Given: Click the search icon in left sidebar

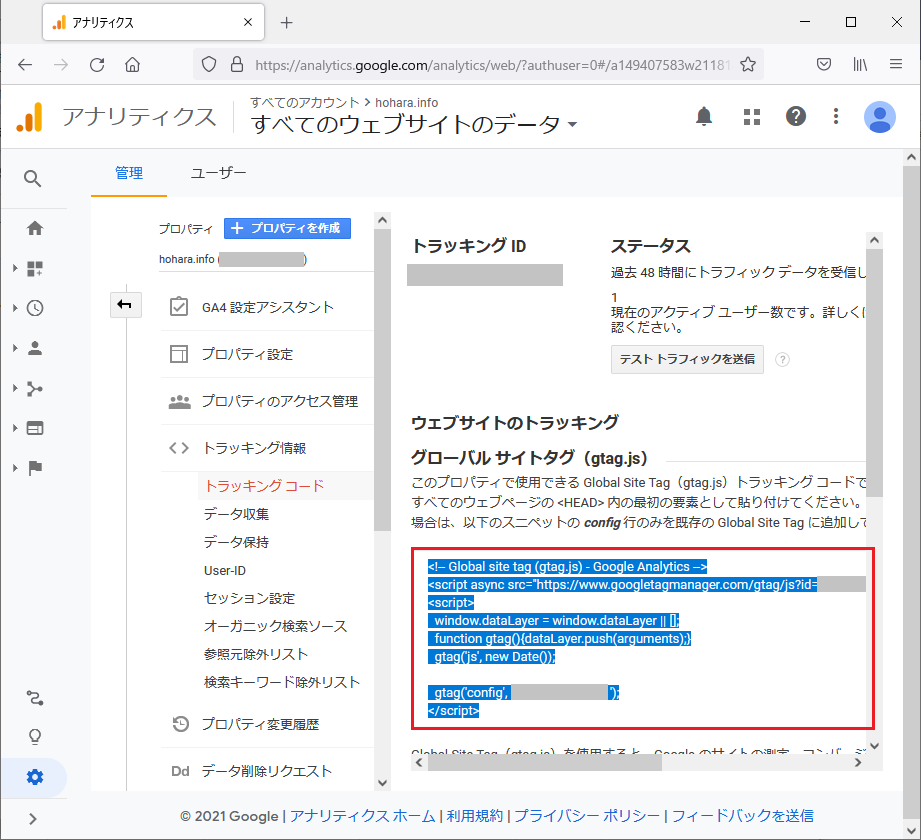Looking at the screenshot, I should (33, 179).
